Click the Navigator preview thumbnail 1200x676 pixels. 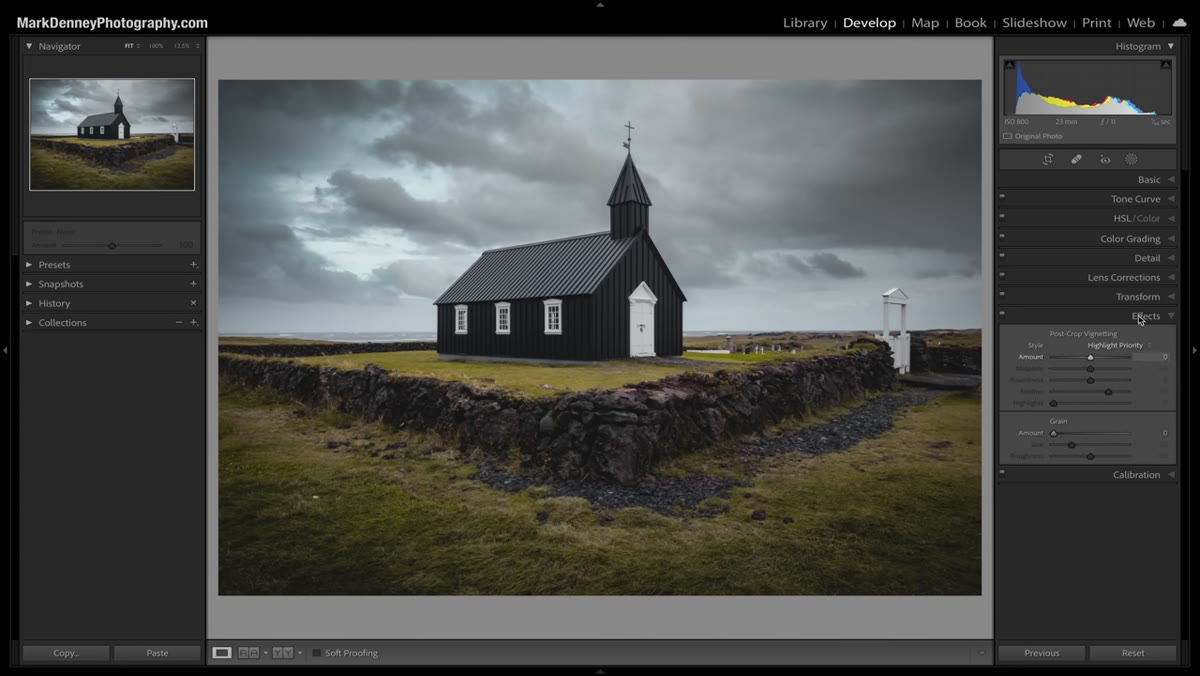[x=112, y=134]
